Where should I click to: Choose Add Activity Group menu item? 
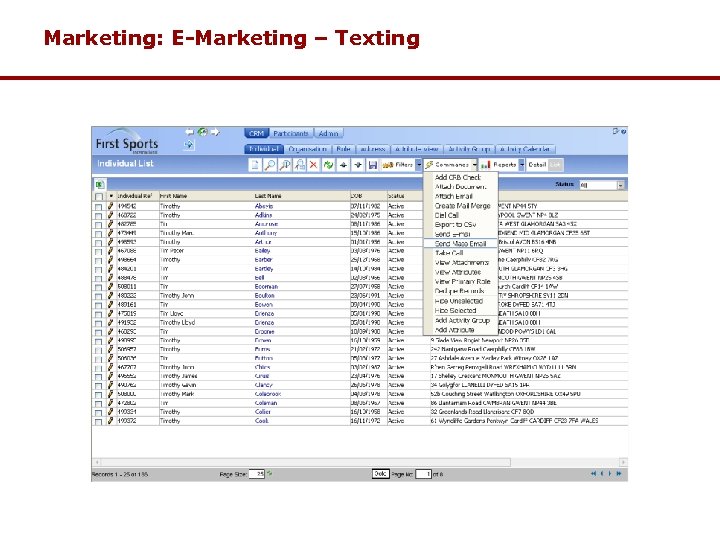pos(462,321)
